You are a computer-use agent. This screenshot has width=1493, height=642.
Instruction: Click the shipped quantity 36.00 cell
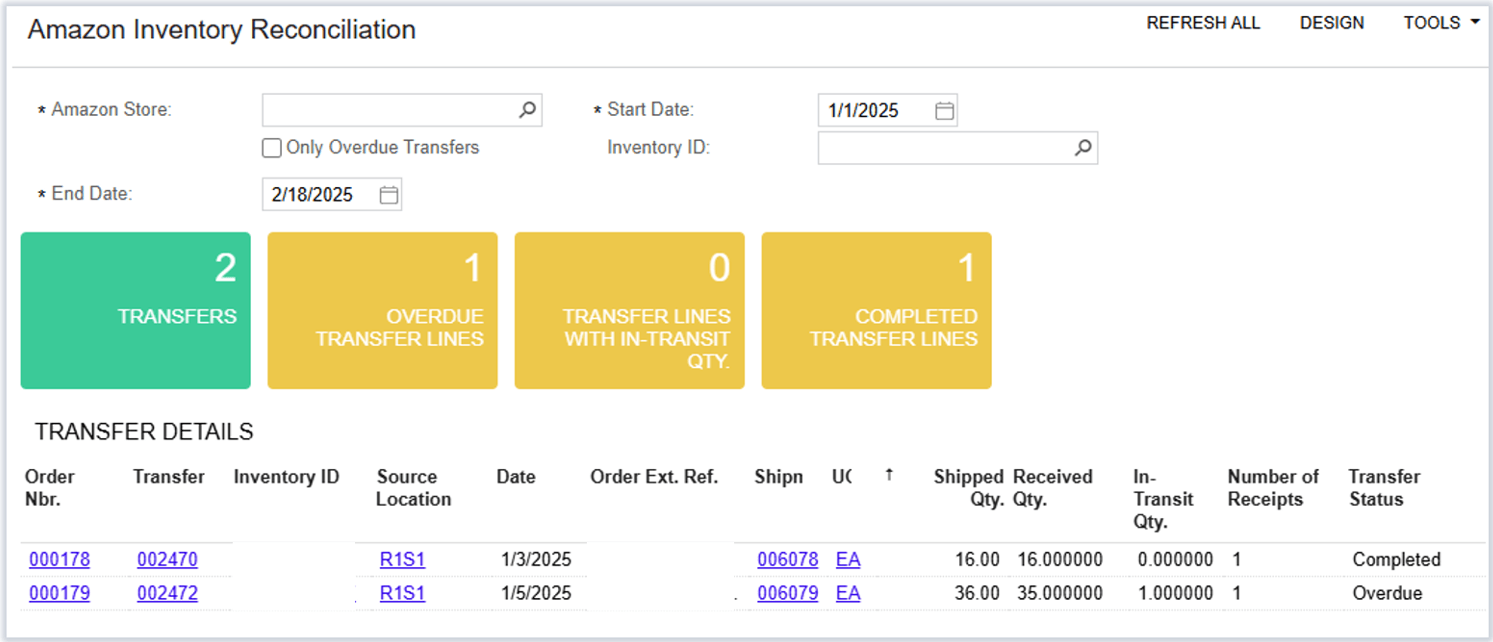pos(977,593)
